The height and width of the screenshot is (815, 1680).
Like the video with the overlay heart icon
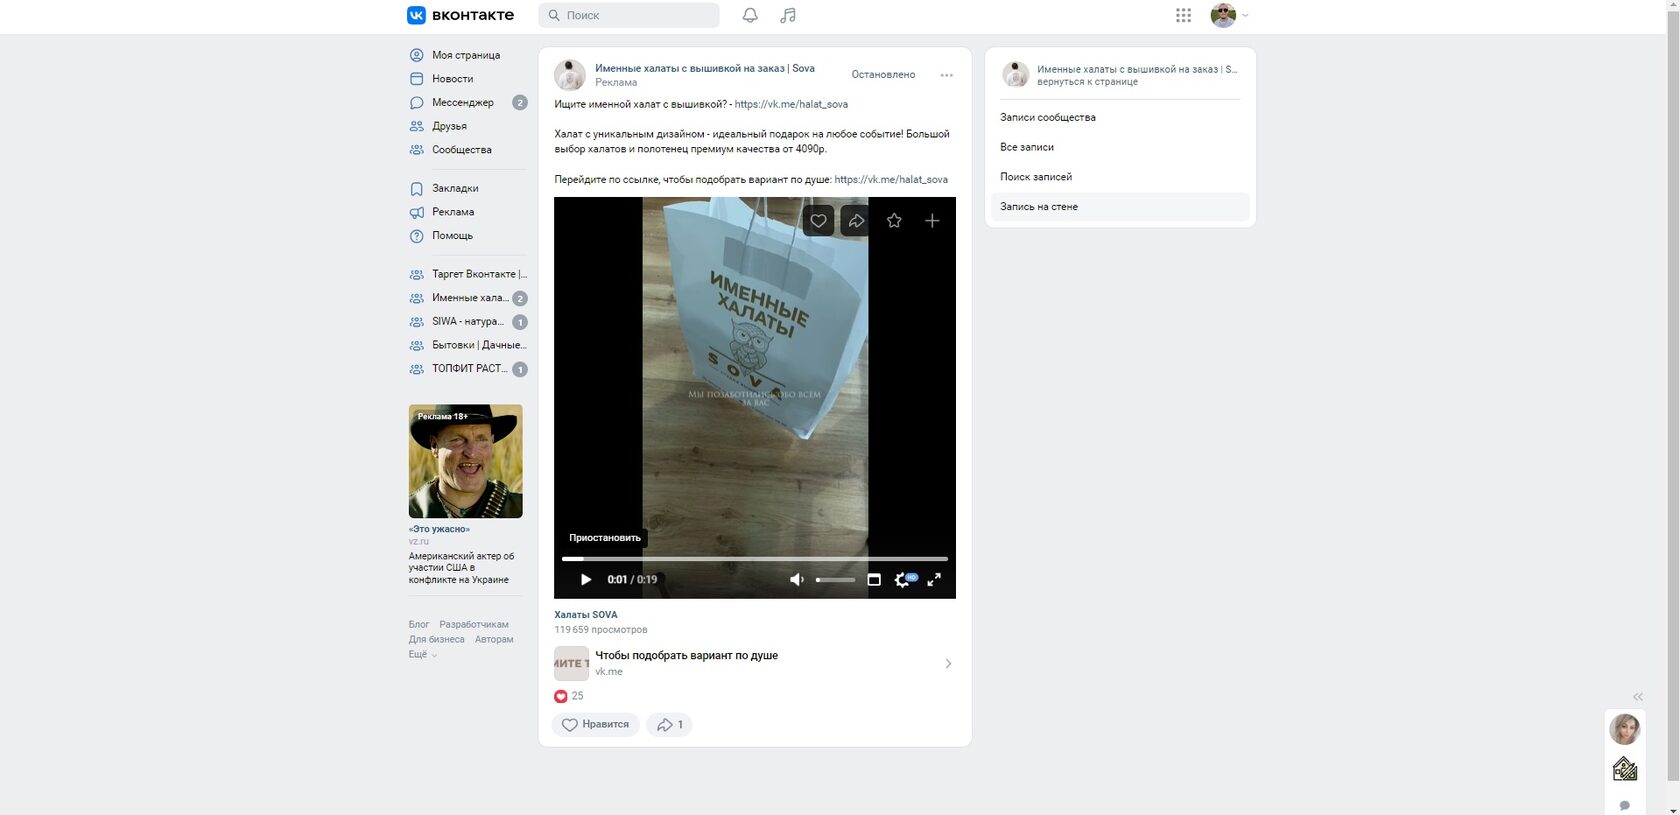tap(818, 221)
